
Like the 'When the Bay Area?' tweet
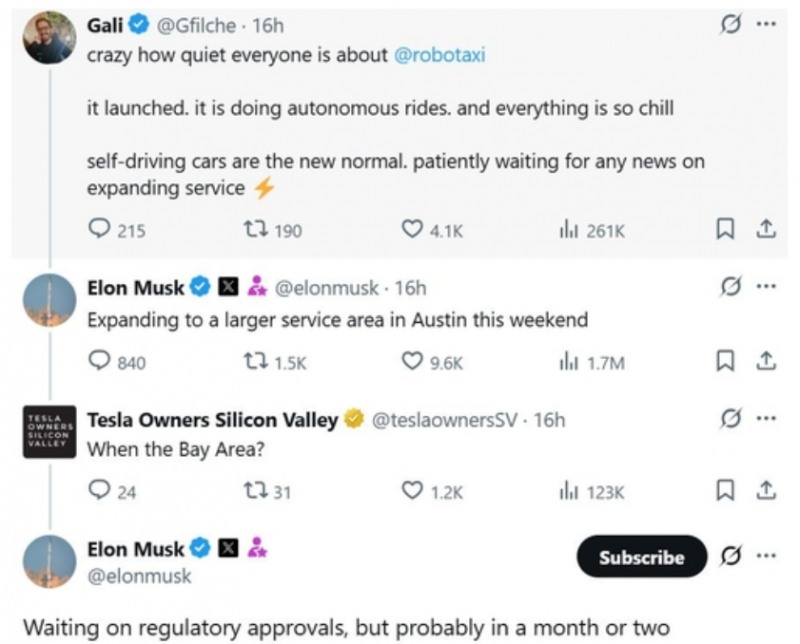411,491
